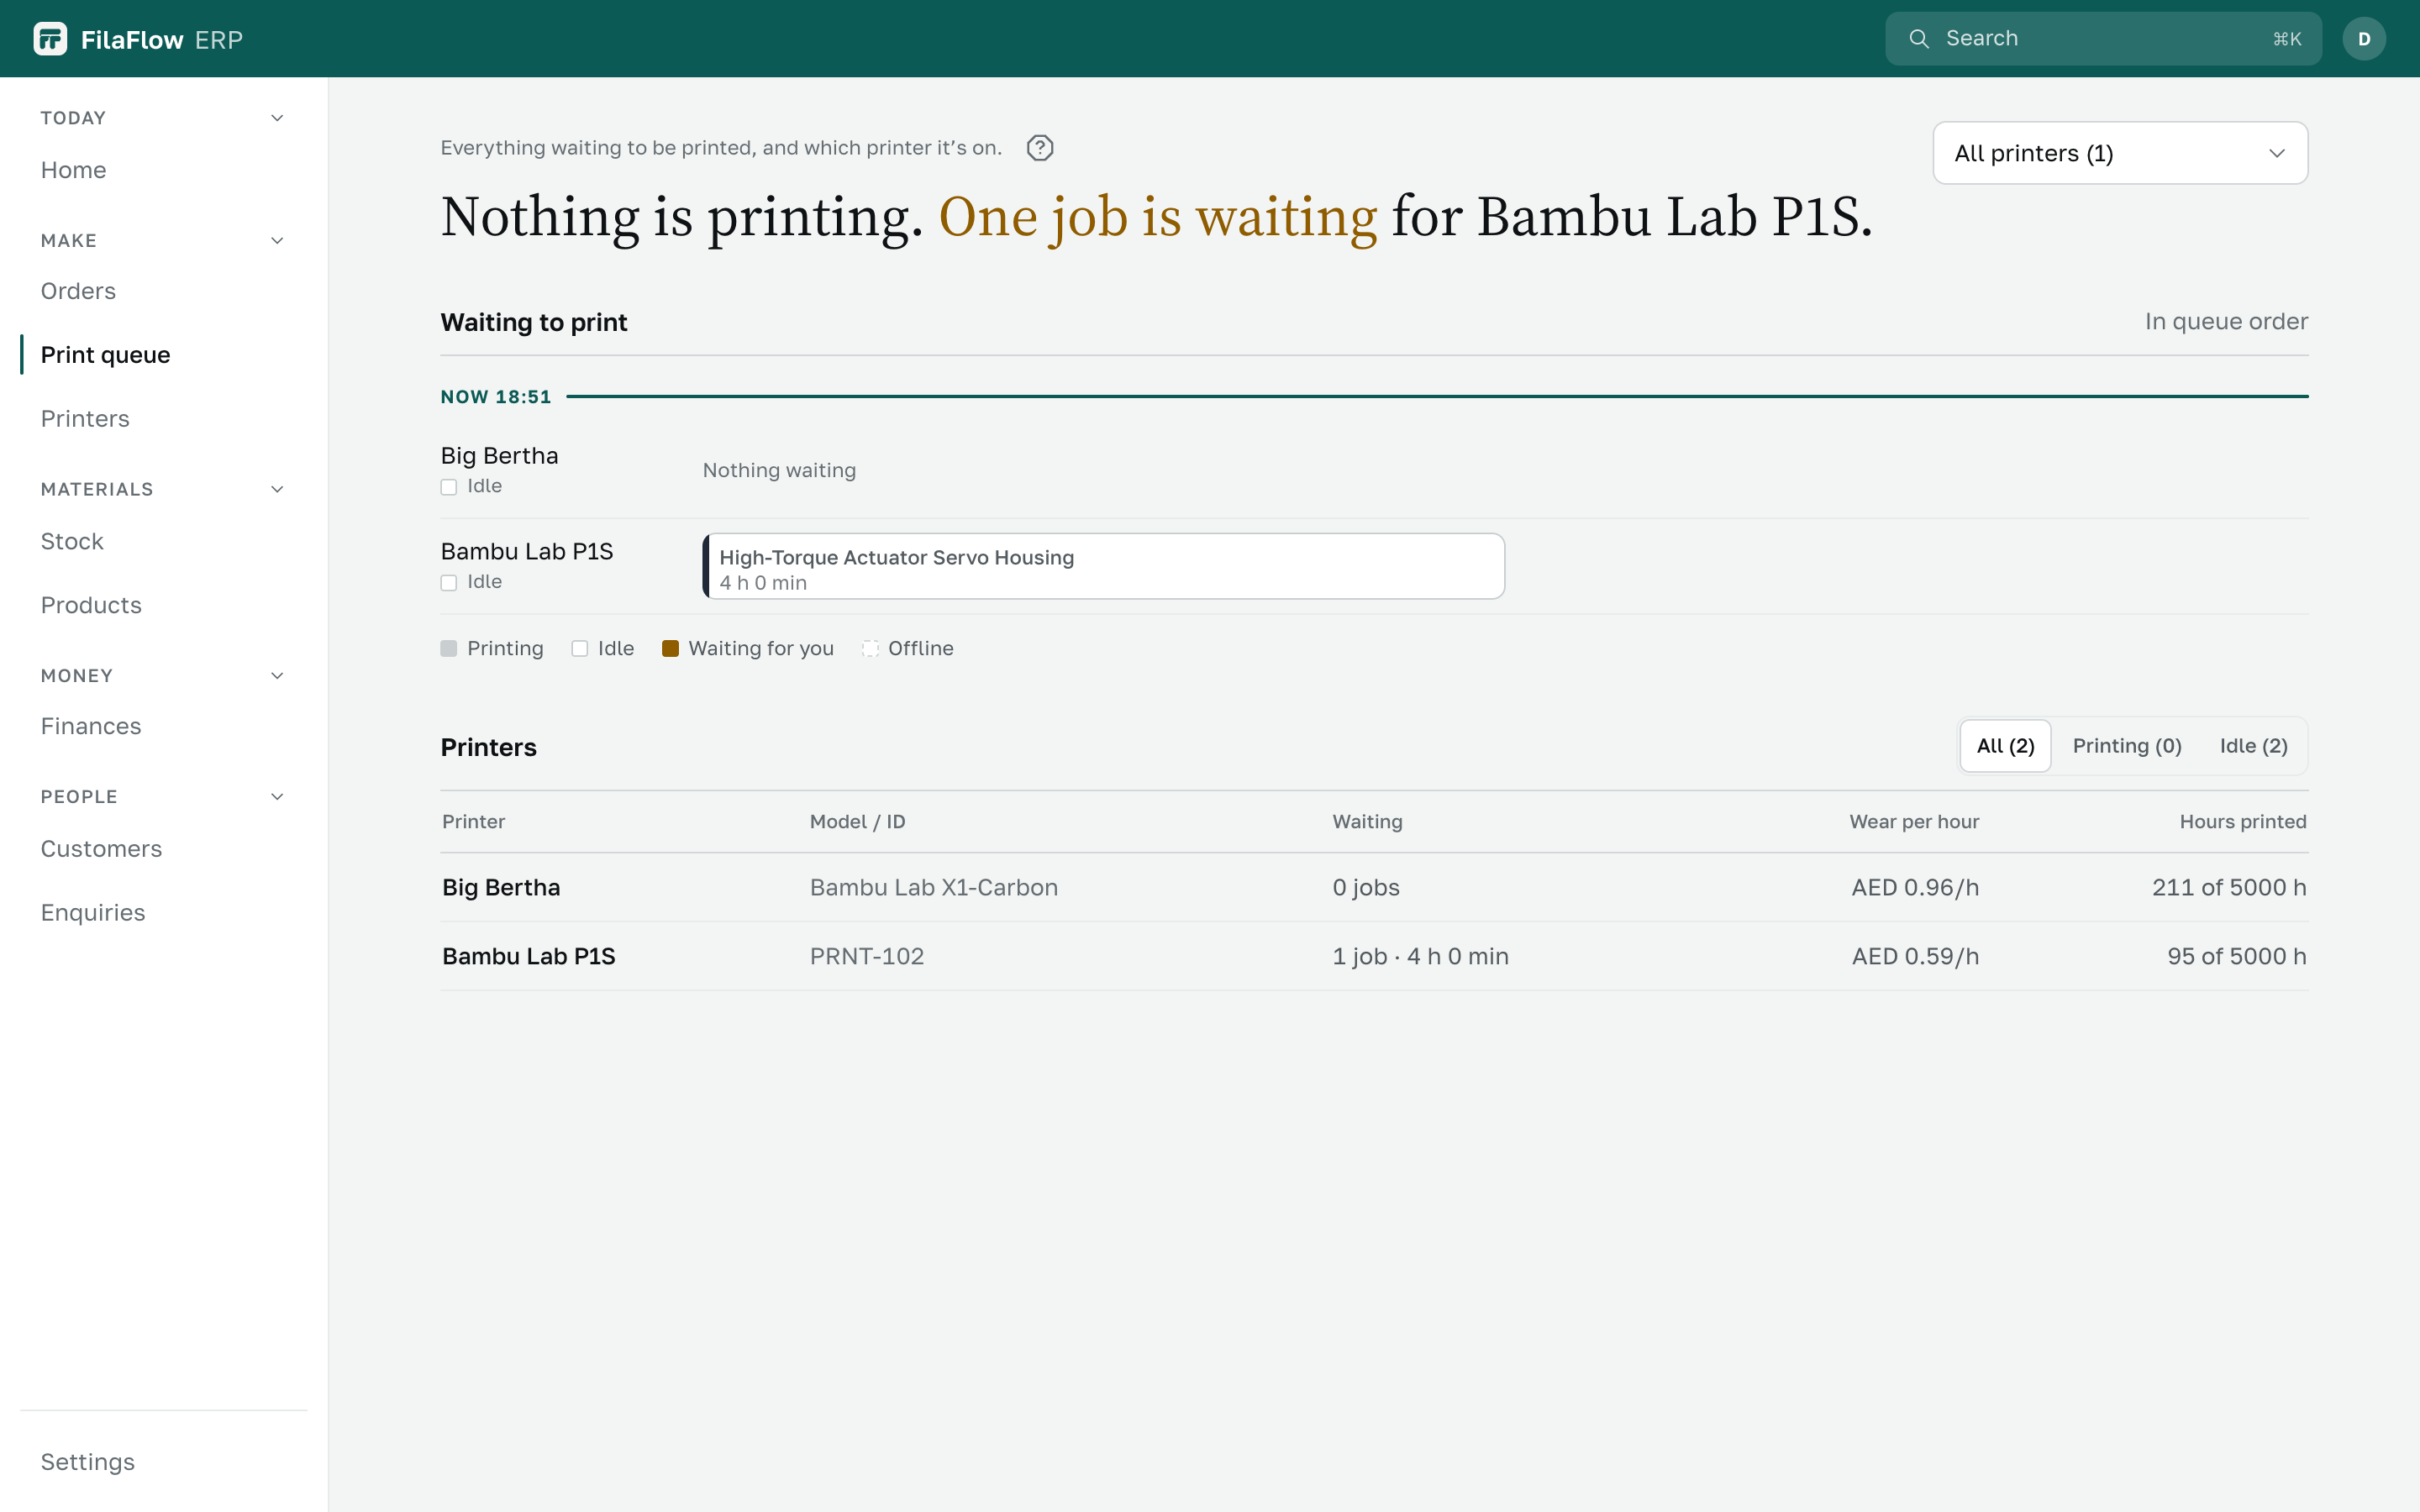Screen dimensions: 2420x1512
Task: Collapse the MONEY sidebar section
Action: tap(277, 676)
